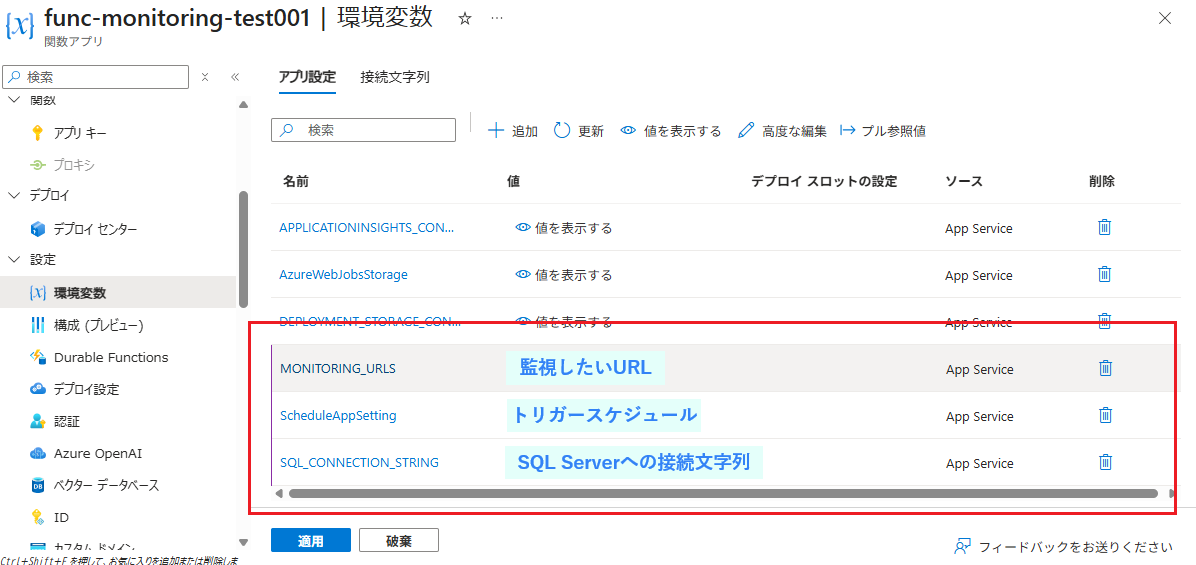The image size is (1196, 565).
Task: Open App Keys (アプリ キー) in sidebar
Action: point(79,133)
